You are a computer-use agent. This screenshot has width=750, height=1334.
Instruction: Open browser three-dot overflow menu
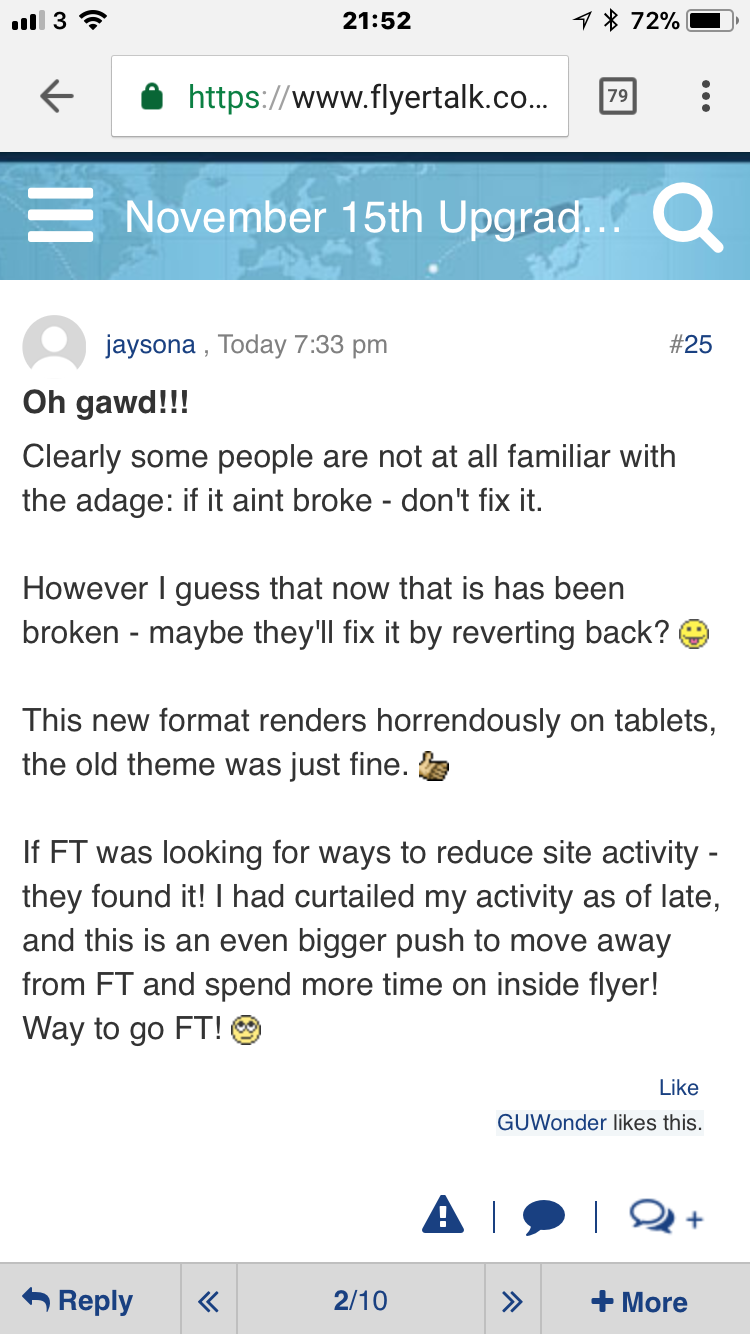tap(706, 96)
